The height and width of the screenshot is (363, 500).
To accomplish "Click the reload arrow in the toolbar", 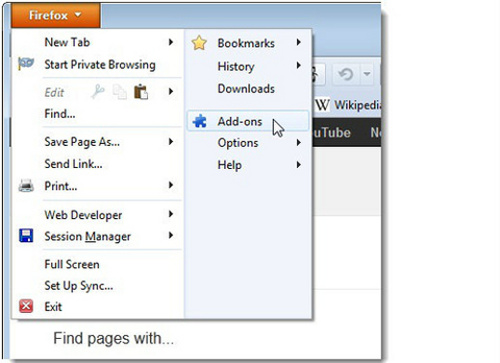I will pos(345,74).
